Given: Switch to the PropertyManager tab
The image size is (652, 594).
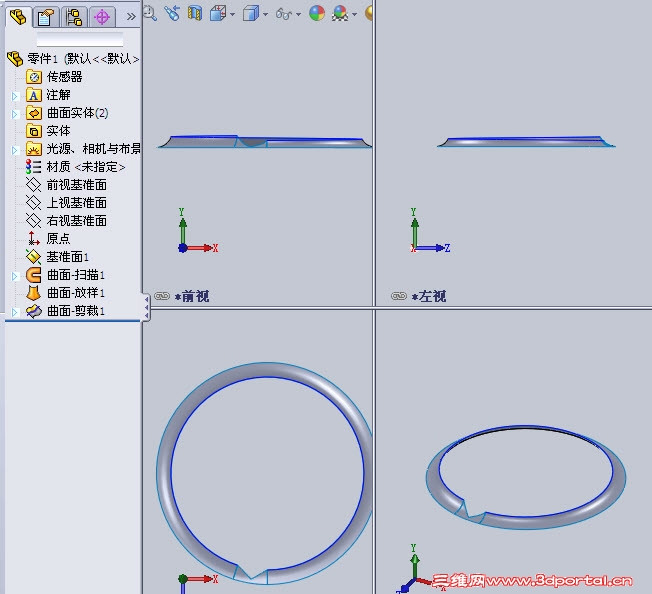Looking at the screenshot, I should click(45, 17).
